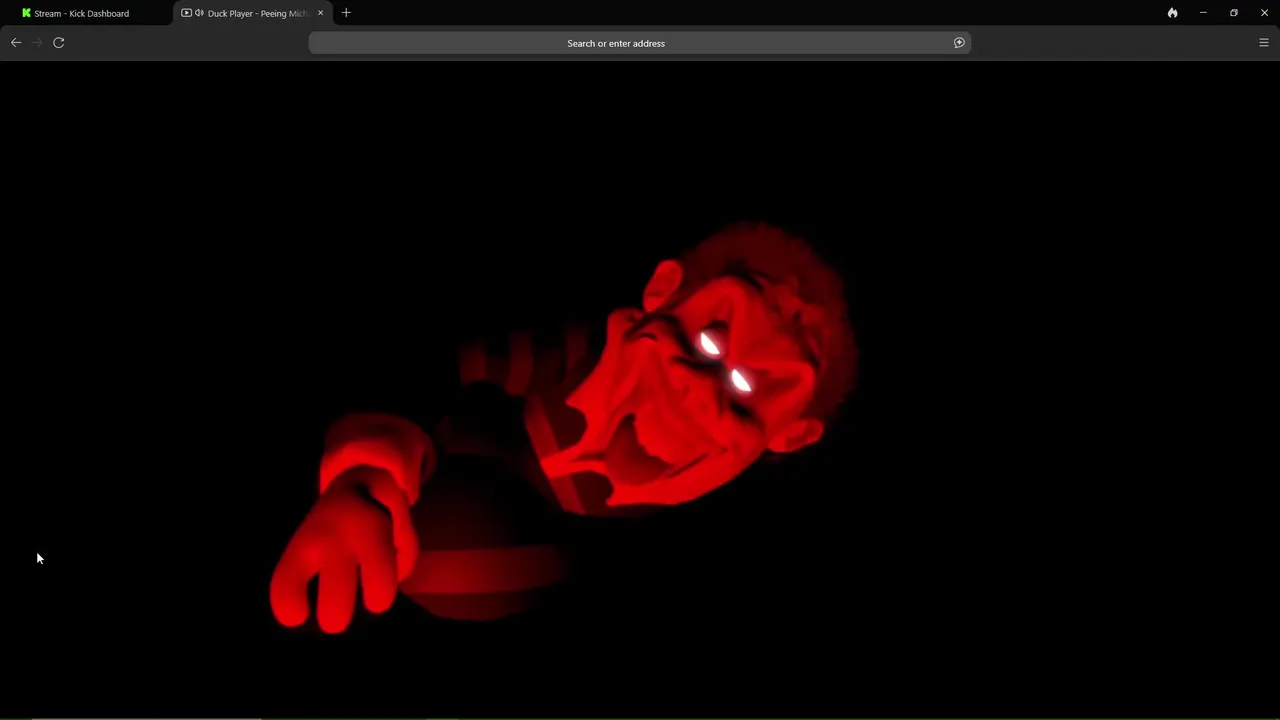Click the Kick favicon on the first tab

(26, 13)
